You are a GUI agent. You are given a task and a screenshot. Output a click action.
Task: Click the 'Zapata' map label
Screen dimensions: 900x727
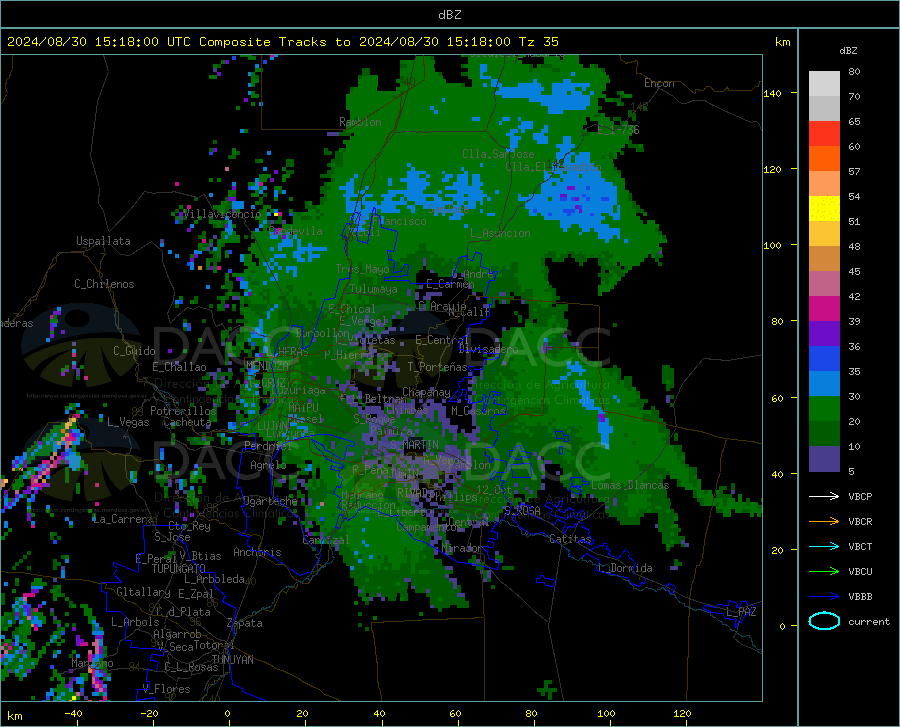coord(245,623)
